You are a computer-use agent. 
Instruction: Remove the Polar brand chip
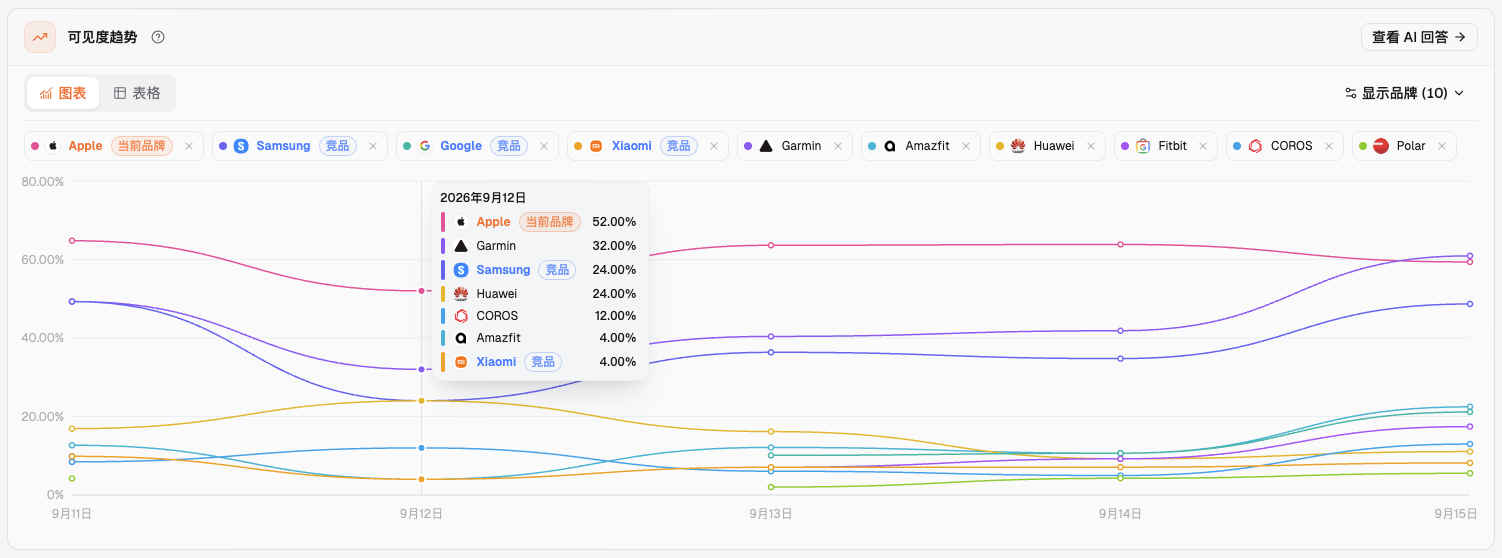[1442, 146]
